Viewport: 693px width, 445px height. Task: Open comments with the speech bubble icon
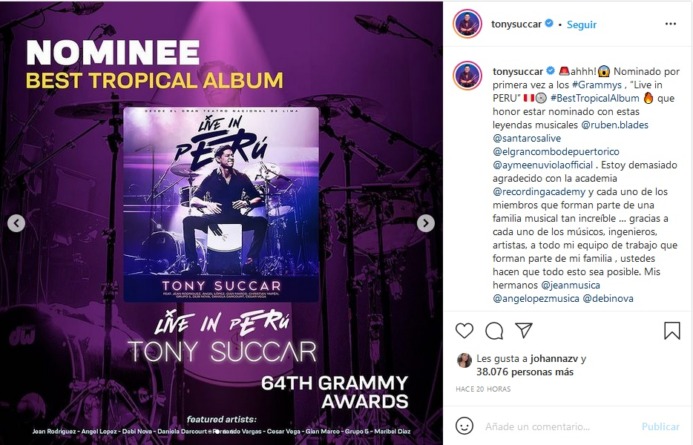[x=494, y=330]
